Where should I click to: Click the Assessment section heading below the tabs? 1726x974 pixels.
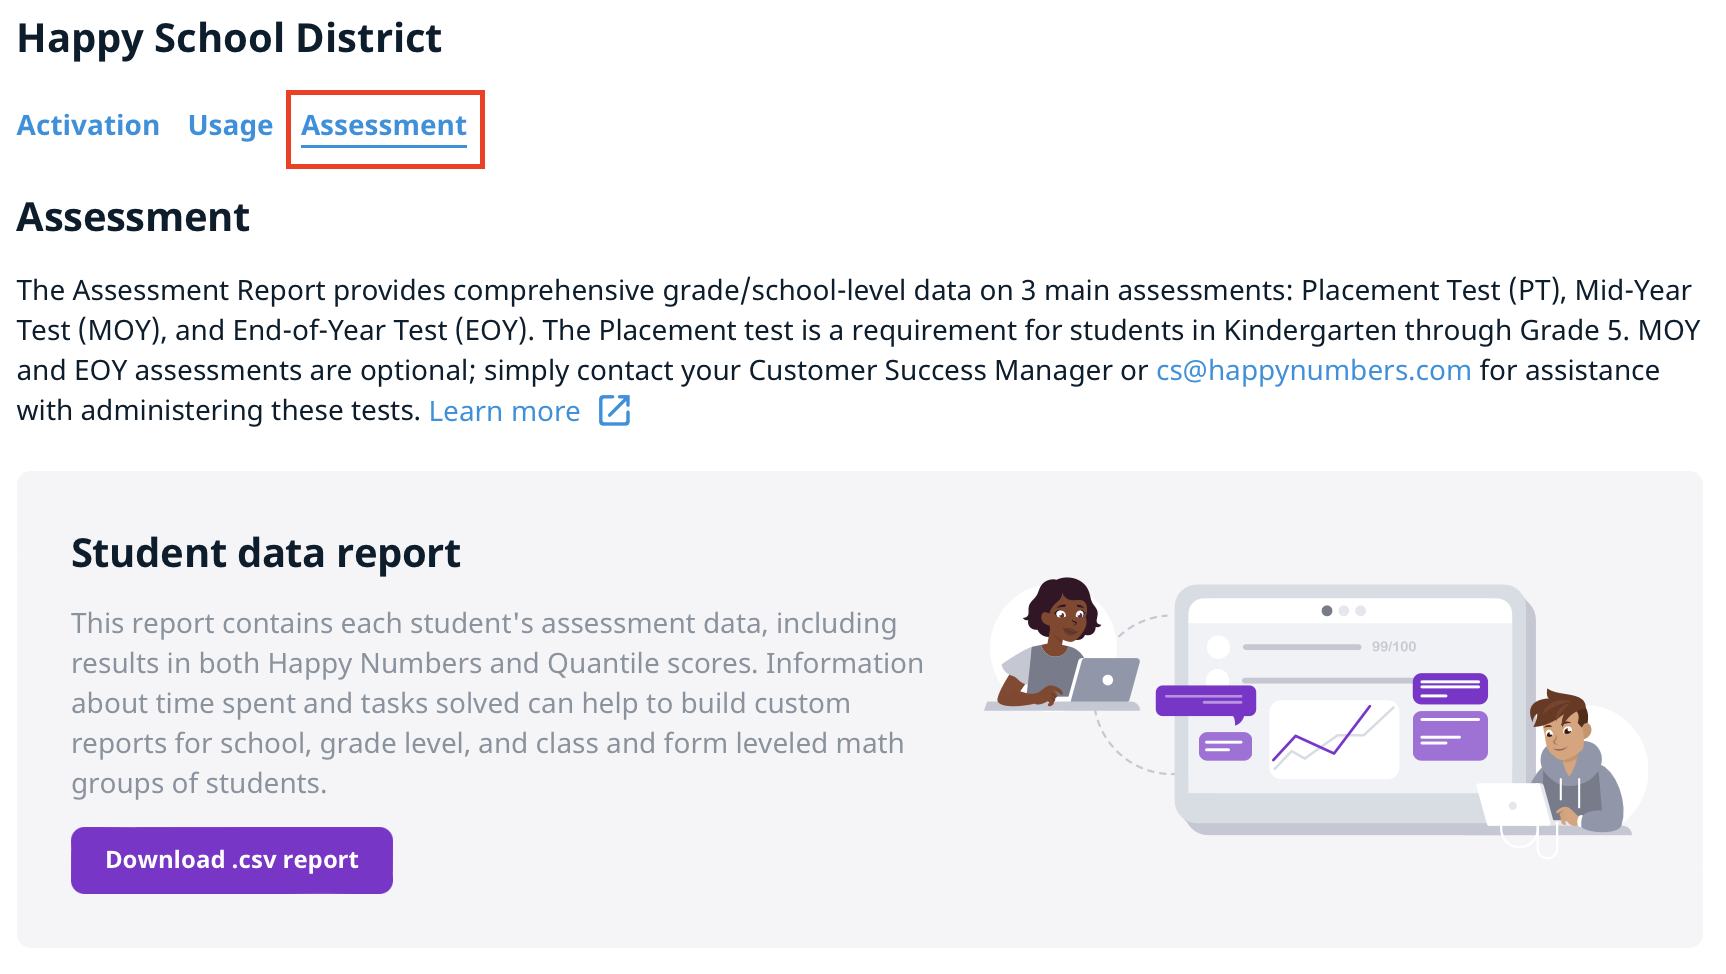click(133, 218)
